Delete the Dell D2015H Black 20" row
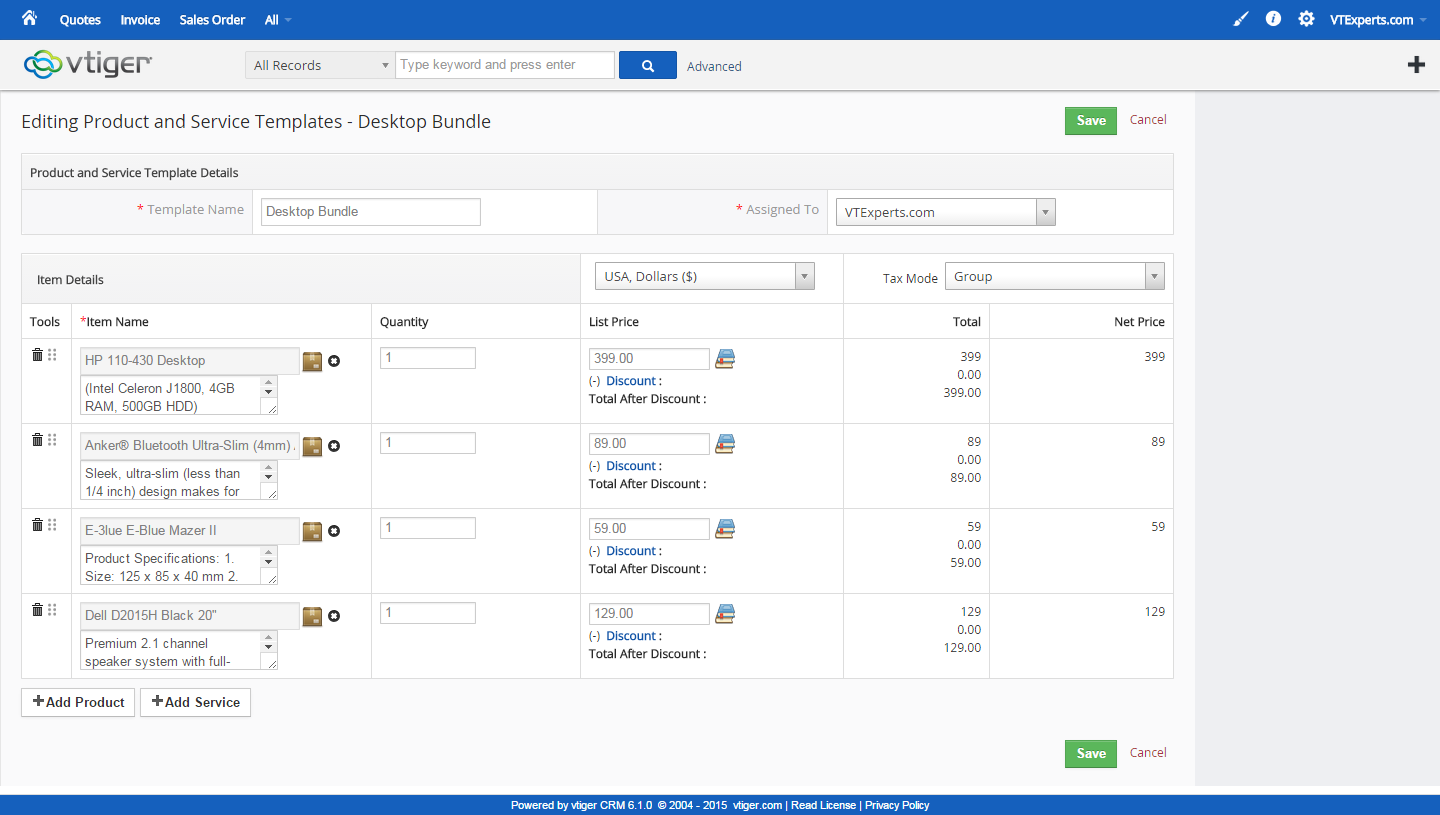 coord(37,610)
